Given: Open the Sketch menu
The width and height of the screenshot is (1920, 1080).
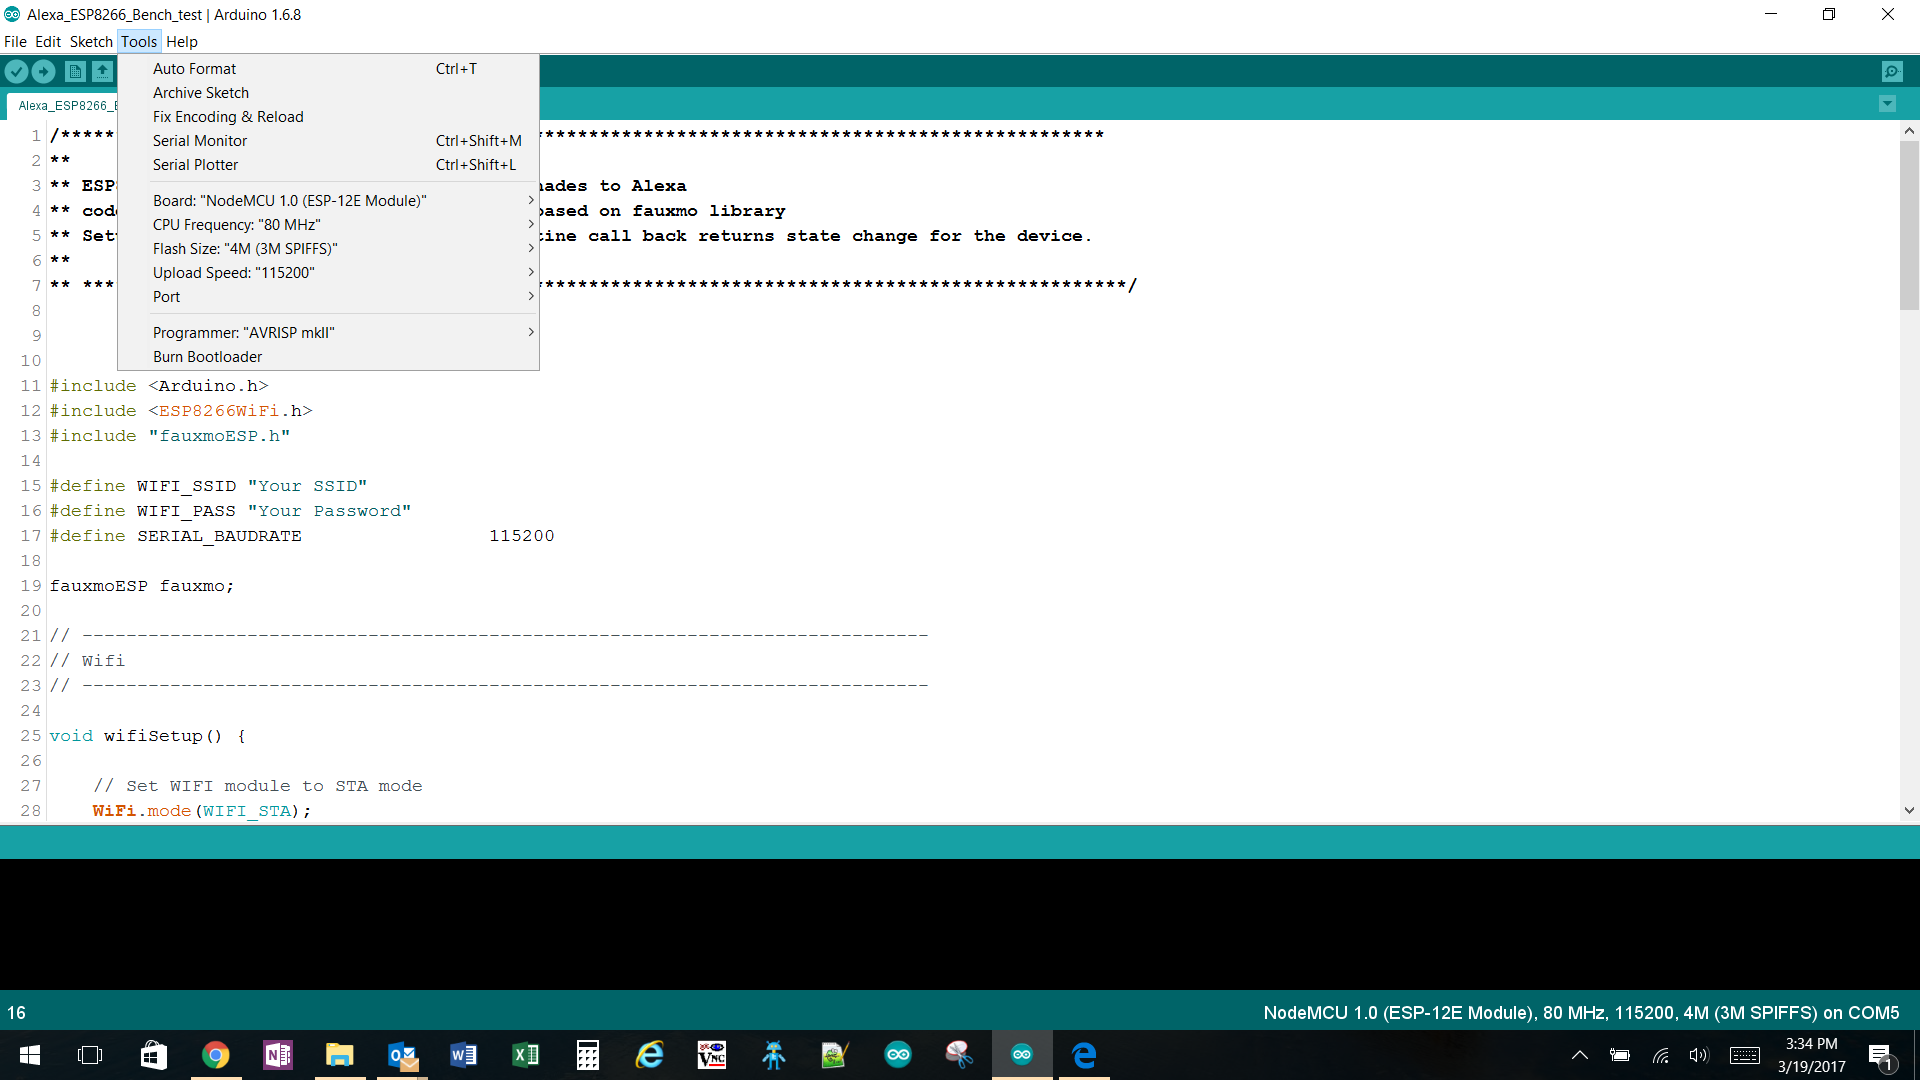Looking at the screenshot, I should click(90, 41).
